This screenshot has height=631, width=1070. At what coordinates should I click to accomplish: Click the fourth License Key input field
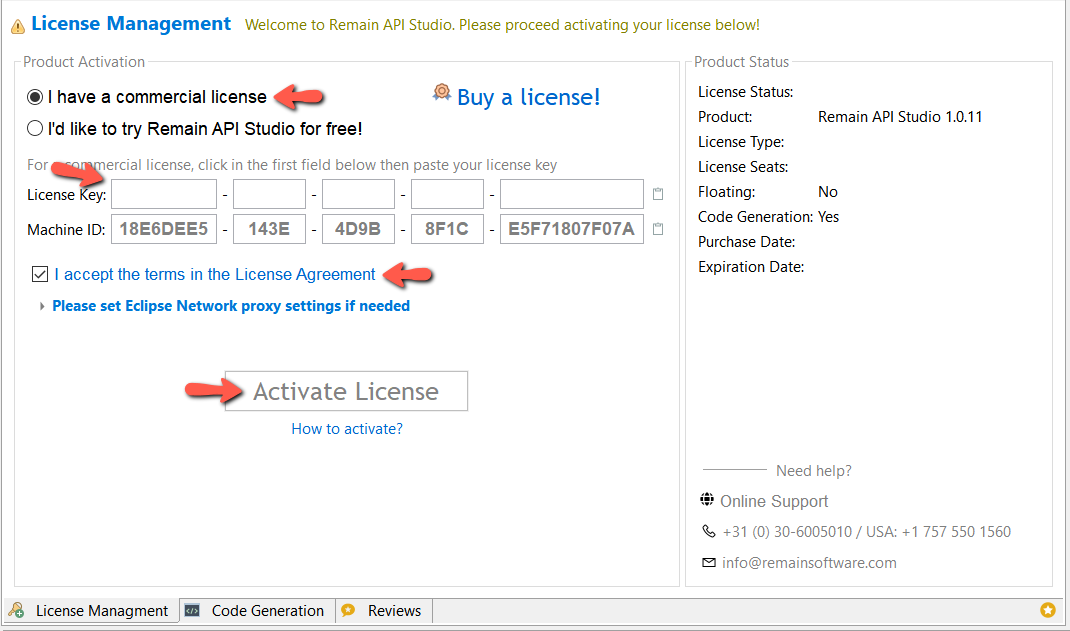point(447,194)
